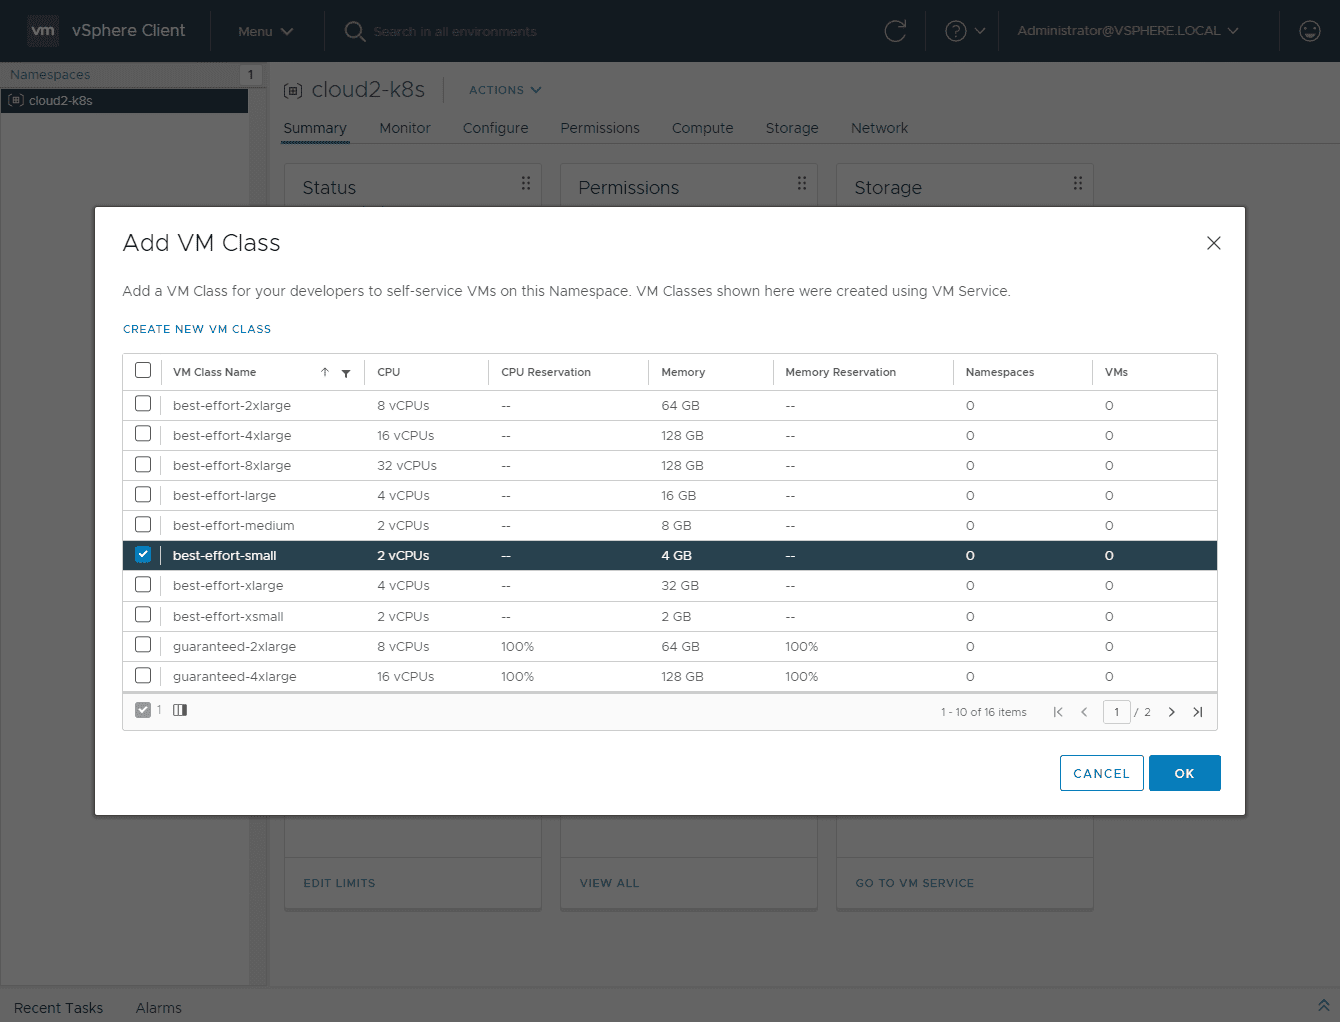The image size is (1340, 1022).
Task: Open the Alarms tab
Action: coord(159,1008)
